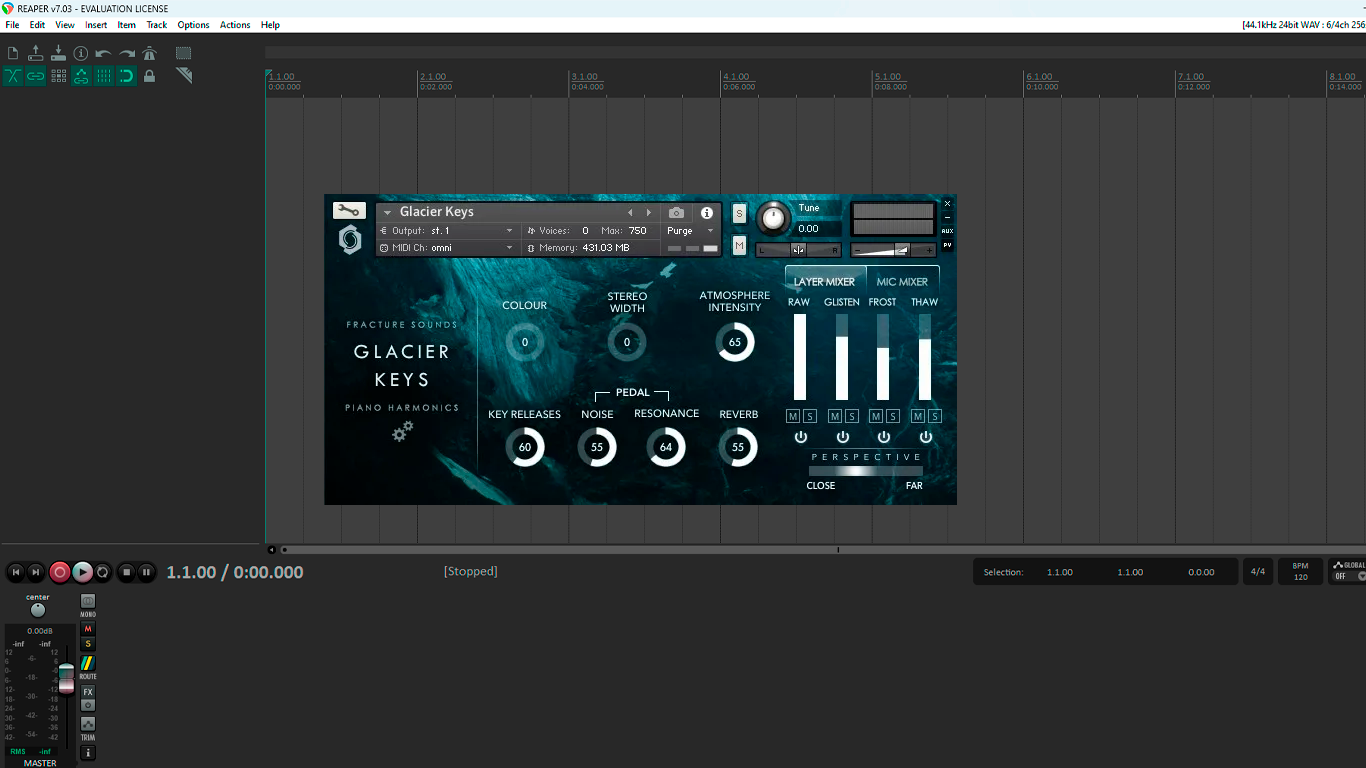Image resolution: width=1366 pixels, height=768 pixels.
Task: Click the undo arrow icon
Action: (104, 53)
